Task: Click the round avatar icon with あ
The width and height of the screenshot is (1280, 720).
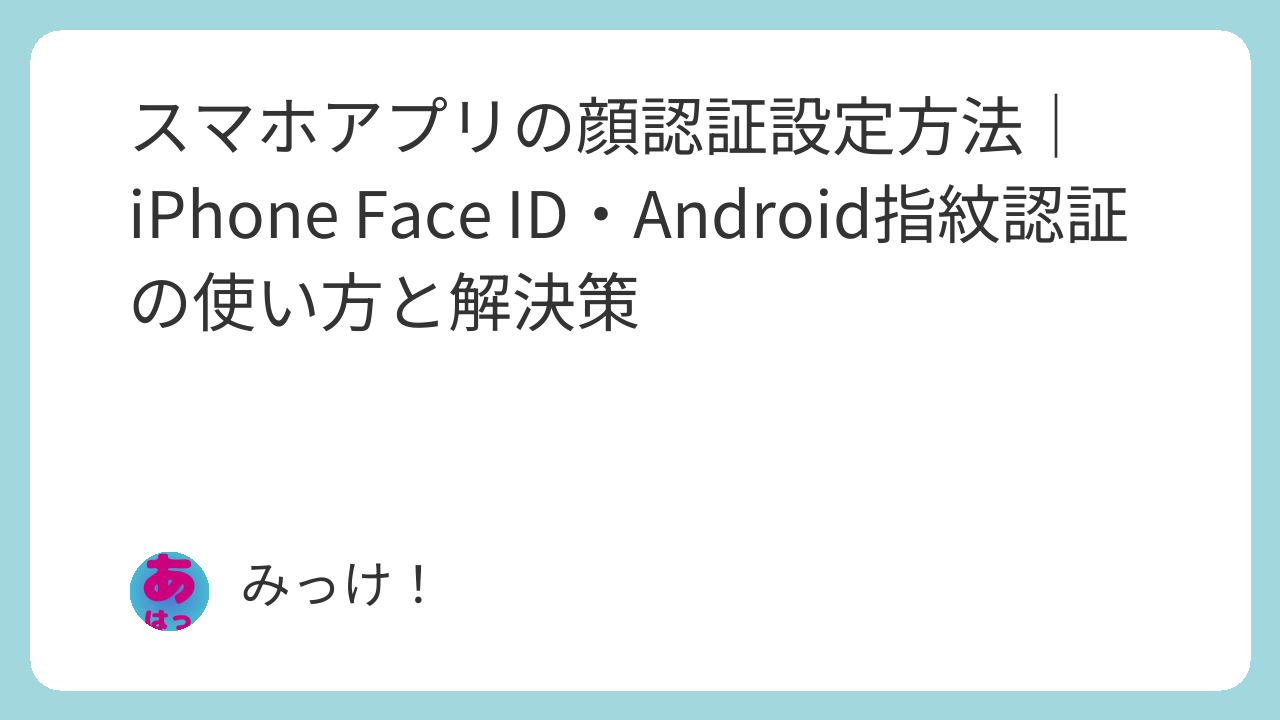Action: (x=170, y=590)
